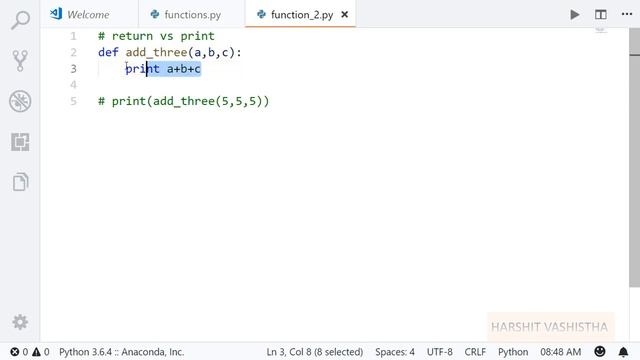Change indentation via Spaces: 4
Viewport: 640px width, 360px height.
tap(395, 352)
